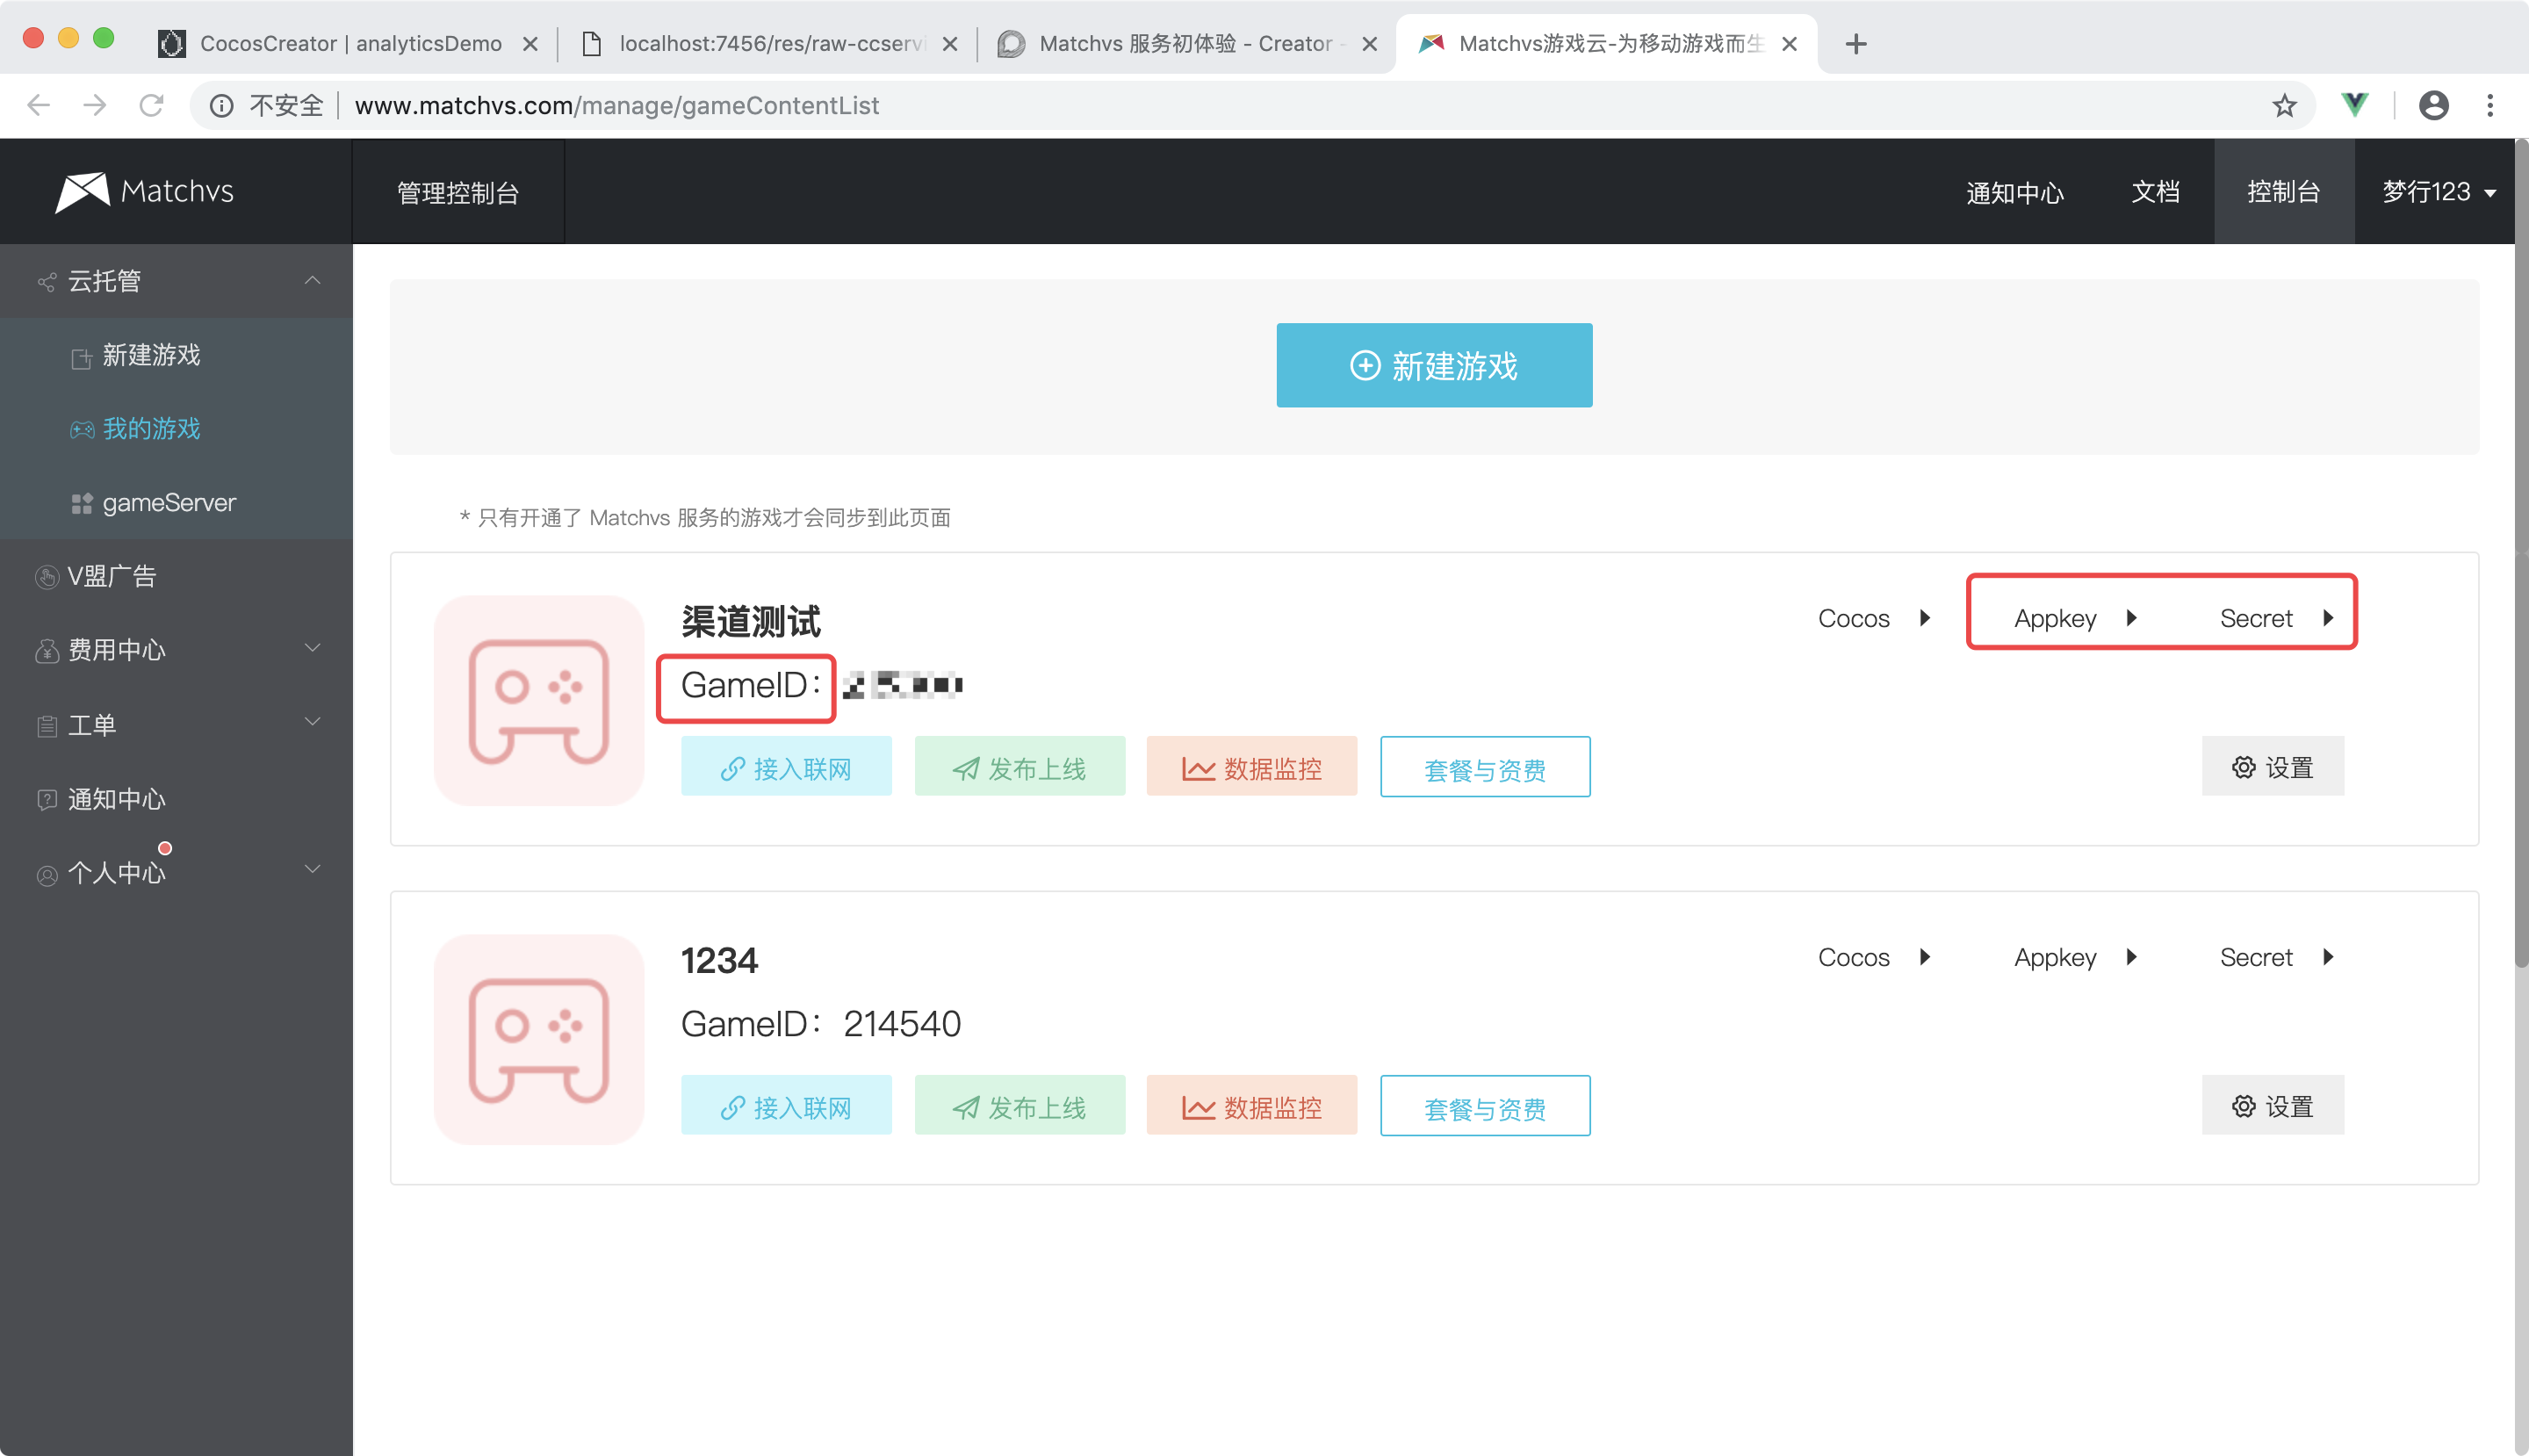The width and height of the screenshot is (2529, 1456).
Task: Reload the page with refresh icon
Action: pyautogui.click(x=151, y=105)
